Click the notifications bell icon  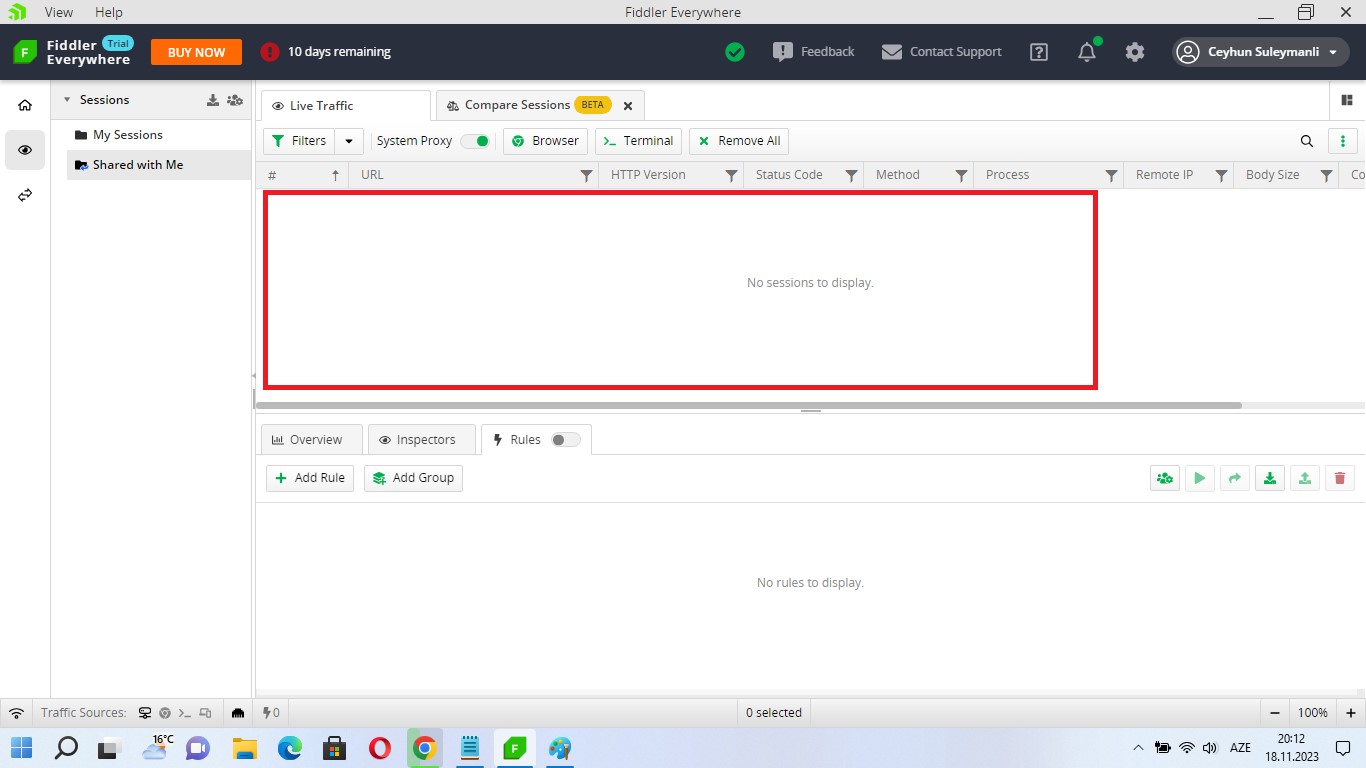(1087, 52)
